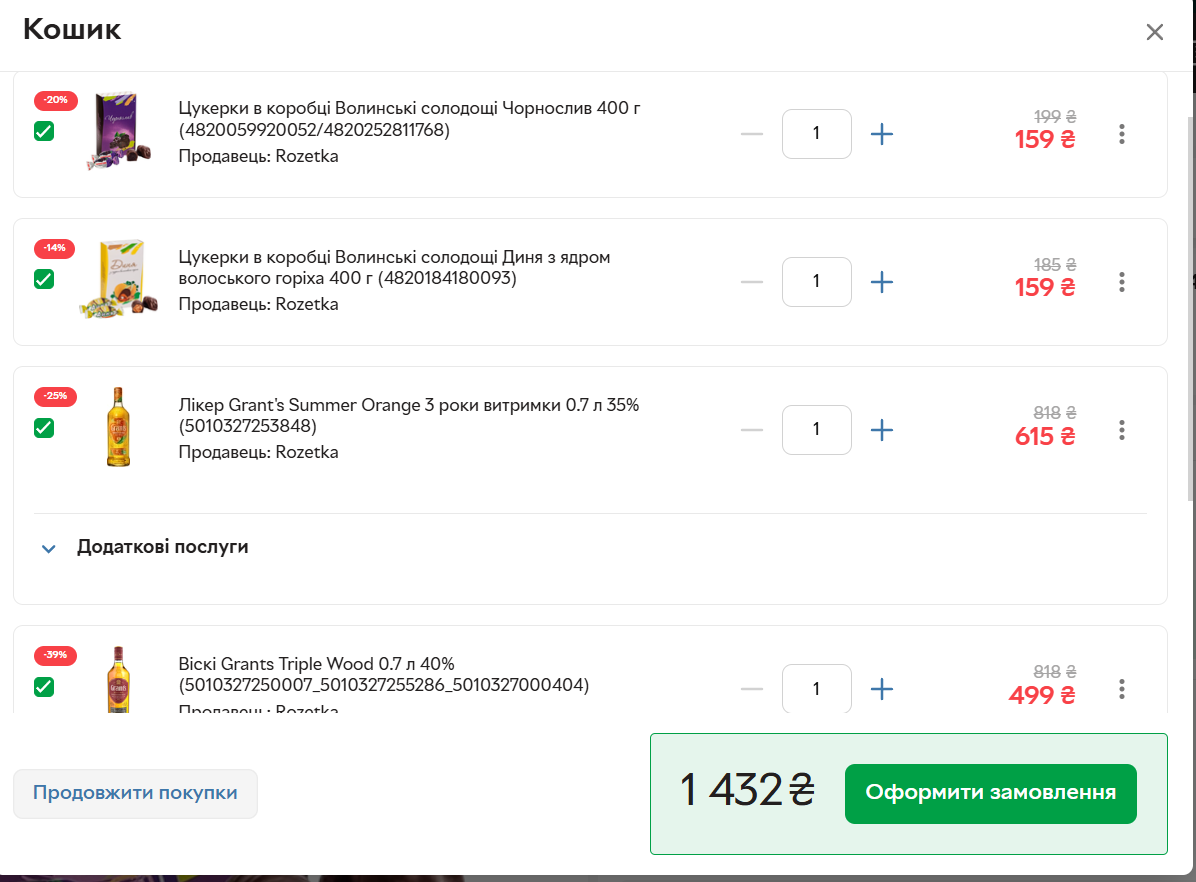The image size is (1196, 882).
Task: Deselect Grant's Summer Orange liqueur checkbox
Action: point(44,427)
